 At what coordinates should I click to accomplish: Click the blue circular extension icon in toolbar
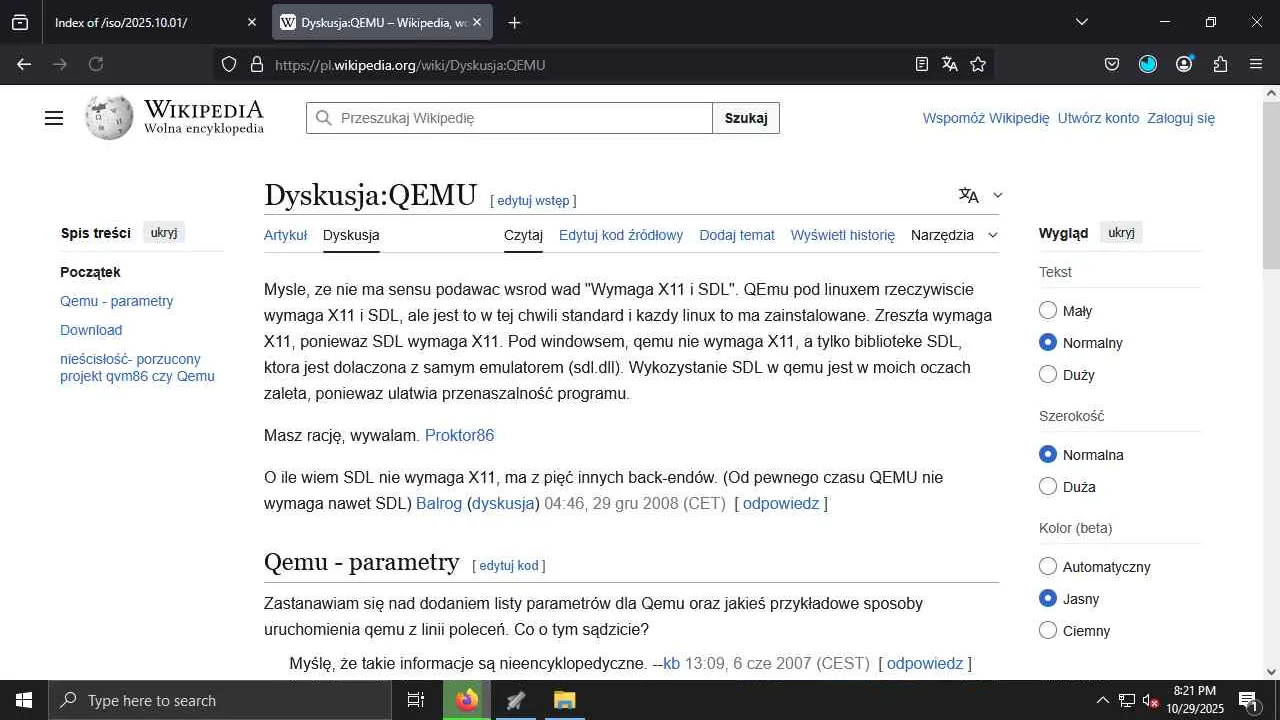[x=1148, y=64]
